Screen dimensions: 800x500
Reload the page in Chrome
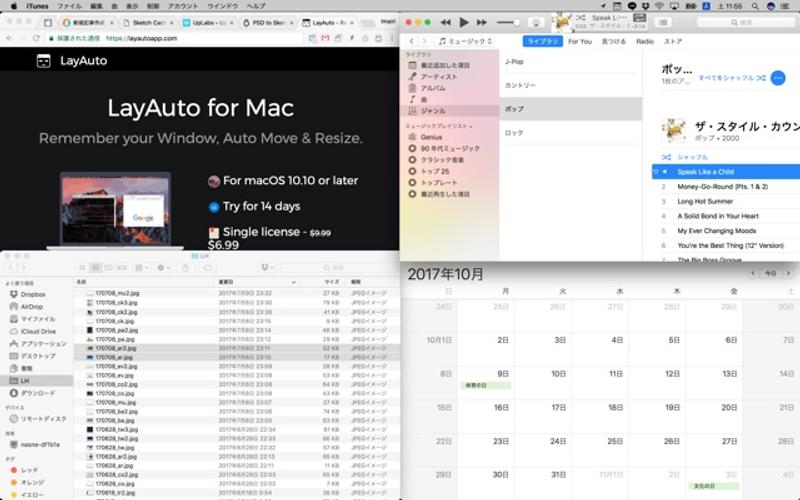click(37, 38)
